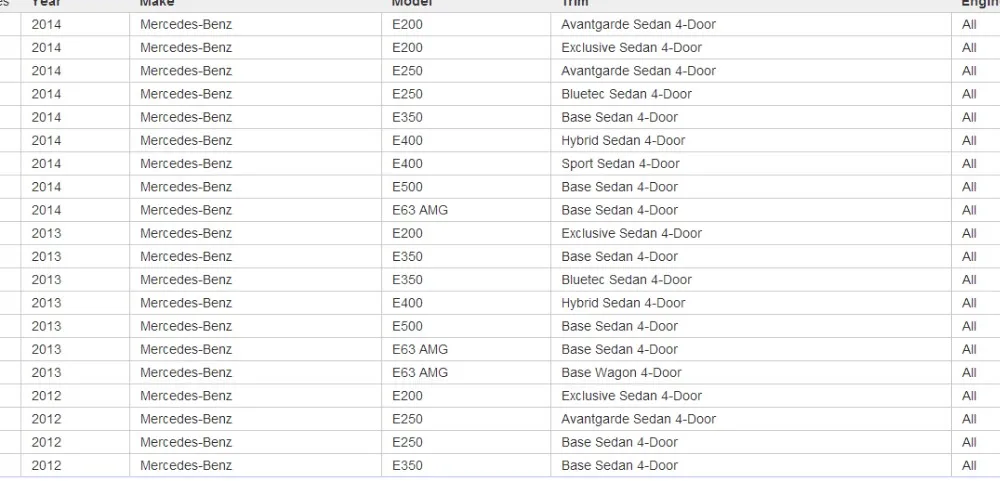Select the Sport Sedan 4-Door trim cell
The height and width of the screenshot is (481, 1000).
pos(620,164)
